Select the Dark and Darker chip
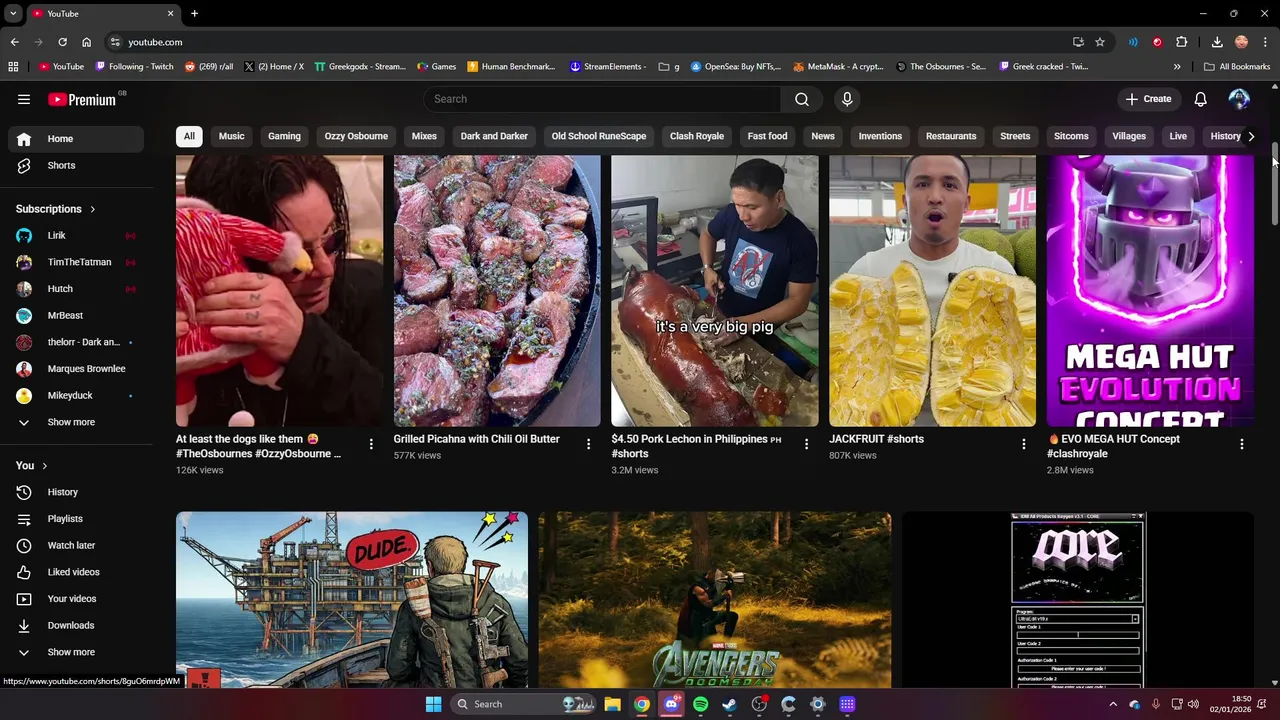The height and width of the screenshot is (720, 1280). 494,136
